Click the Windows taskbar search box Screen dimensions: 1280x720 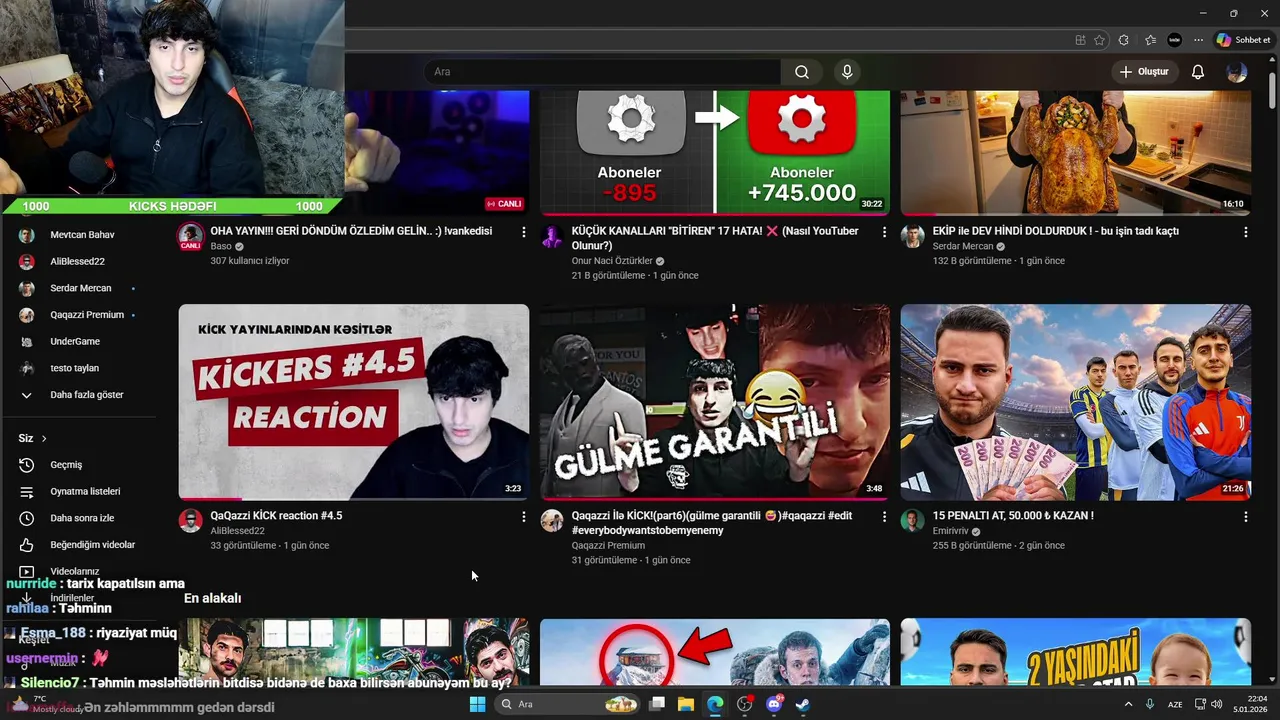pos(569,704)
